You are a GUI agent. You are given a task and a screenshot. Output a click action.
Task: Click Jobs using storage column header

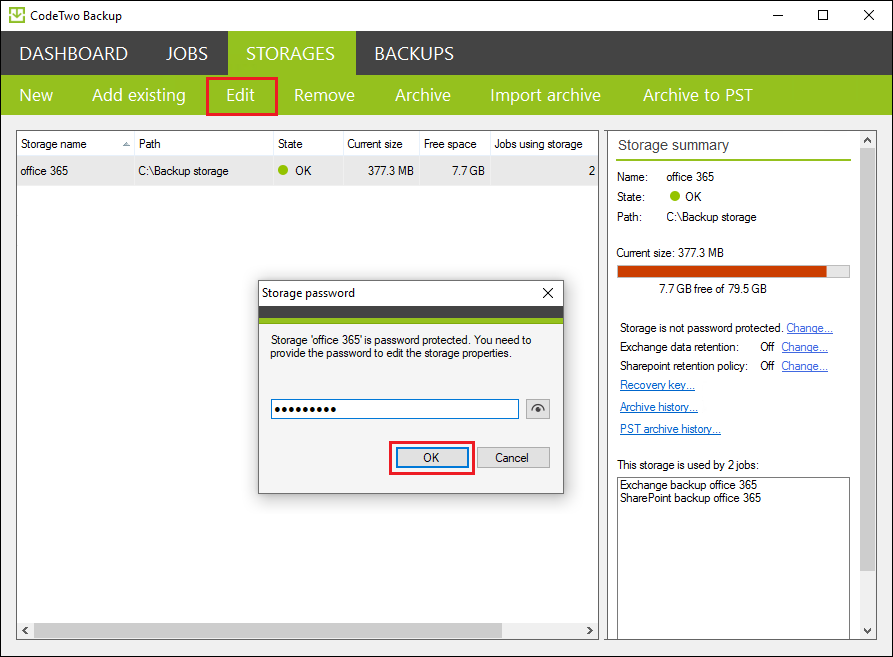click(x=544, y=144)
